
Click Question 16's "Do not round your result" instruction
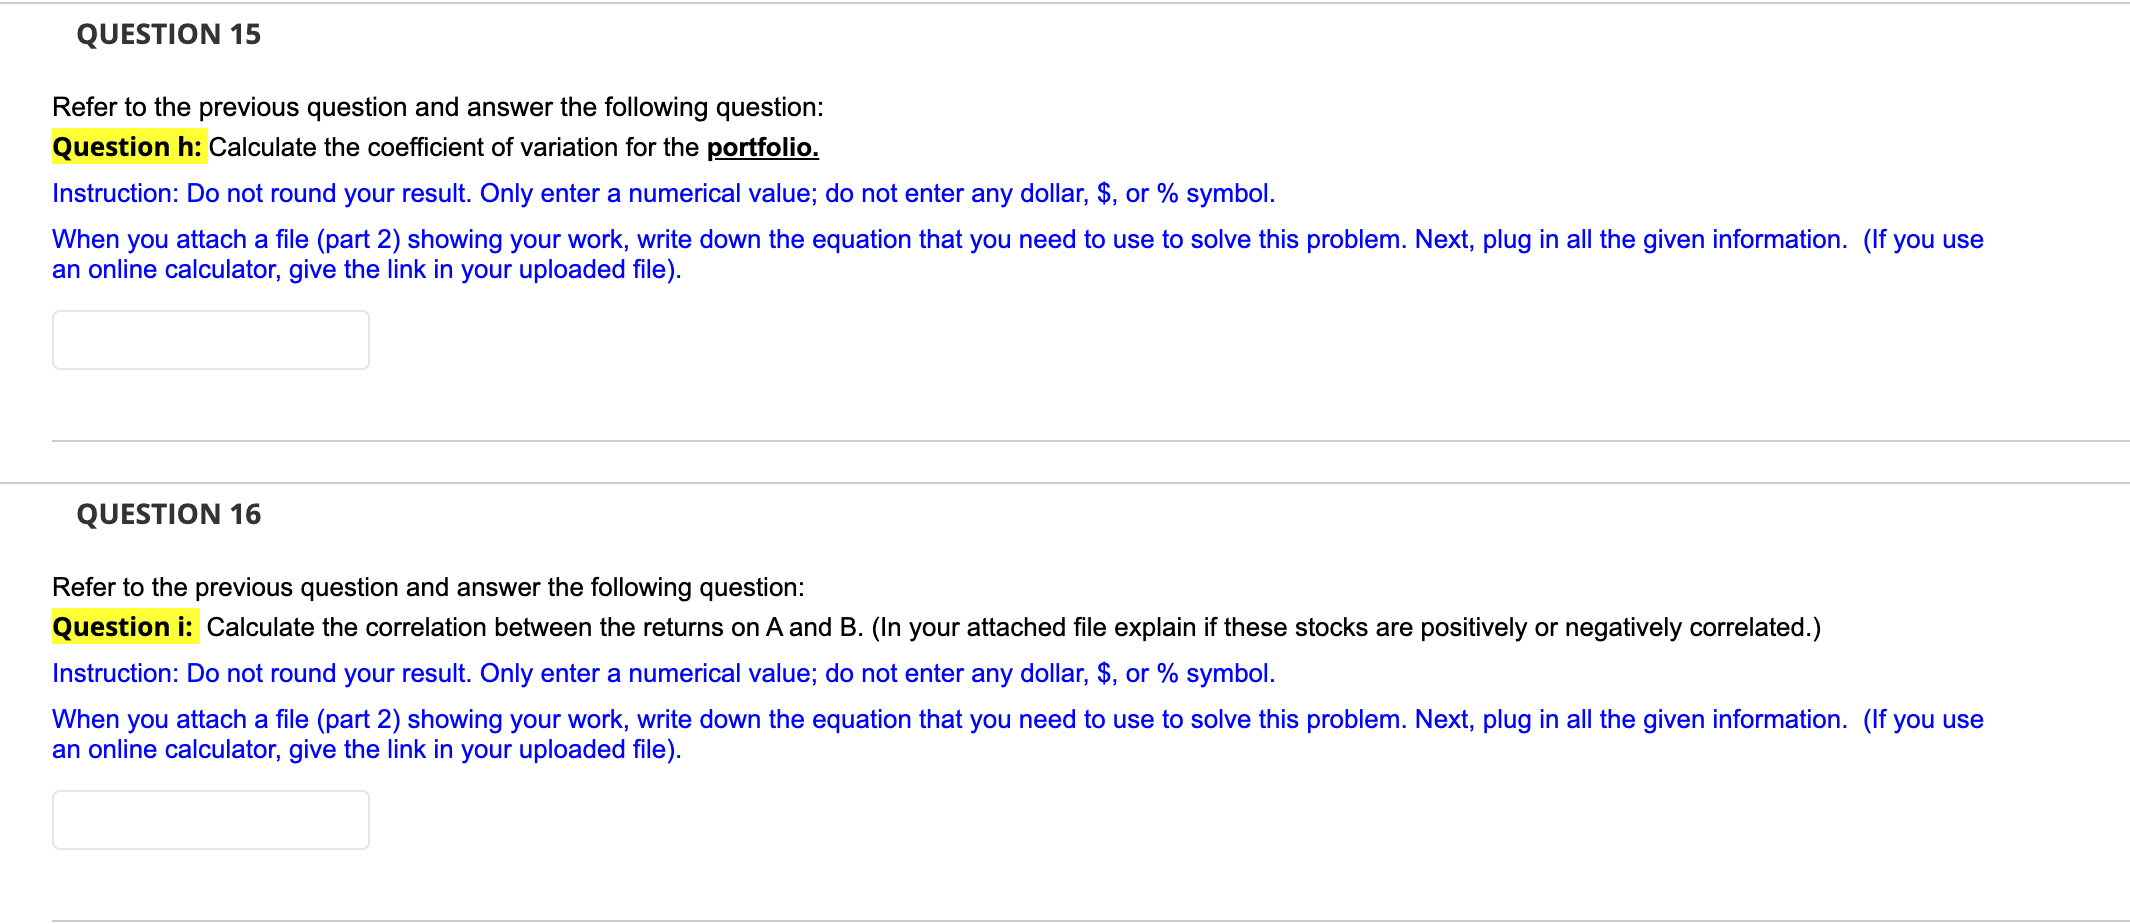328,673
